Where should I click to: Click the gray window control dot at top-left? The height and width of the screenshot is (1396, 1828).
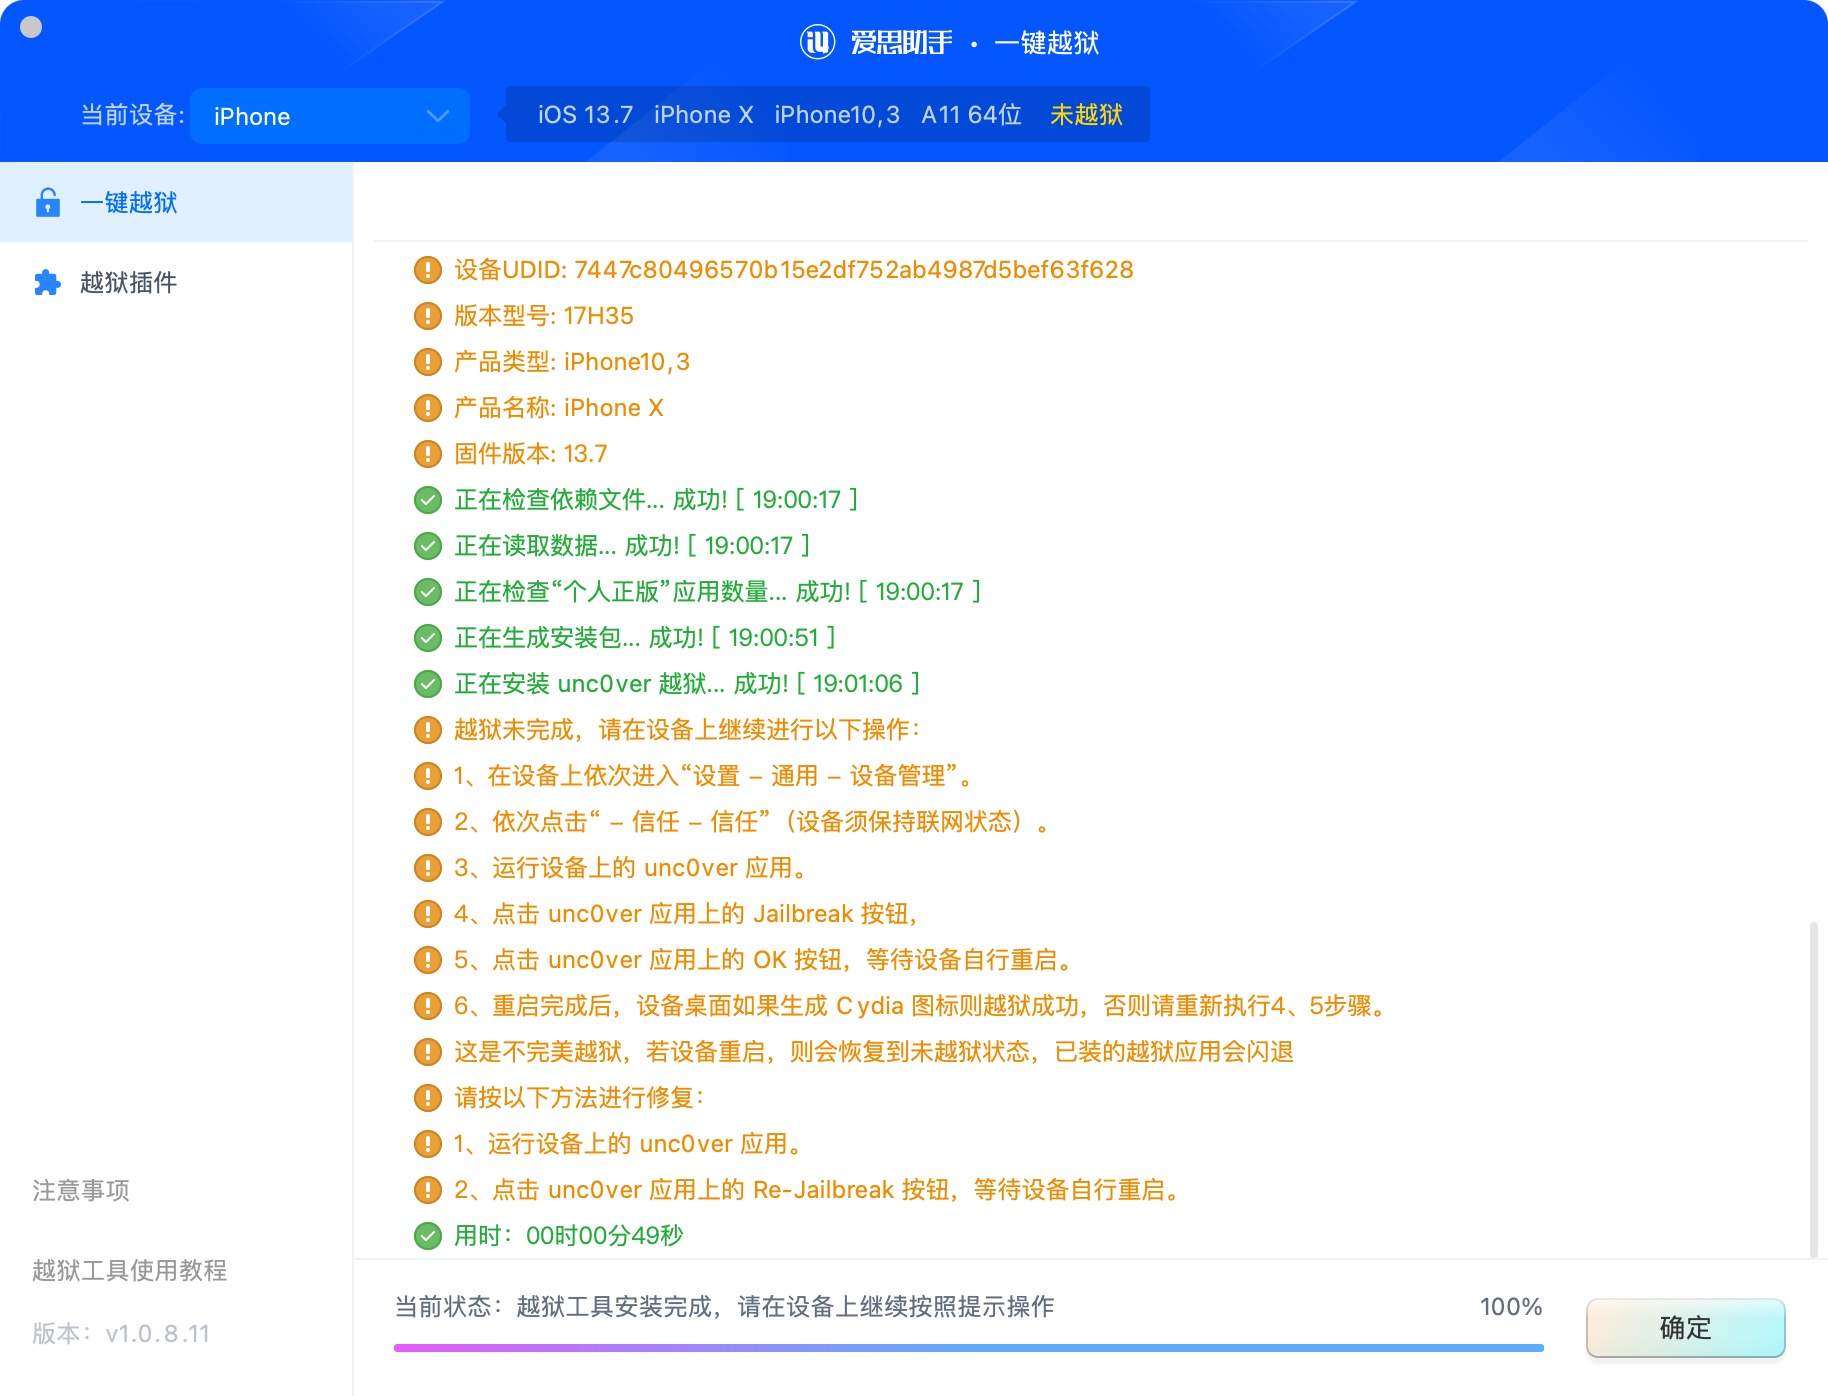coord(31,27)
